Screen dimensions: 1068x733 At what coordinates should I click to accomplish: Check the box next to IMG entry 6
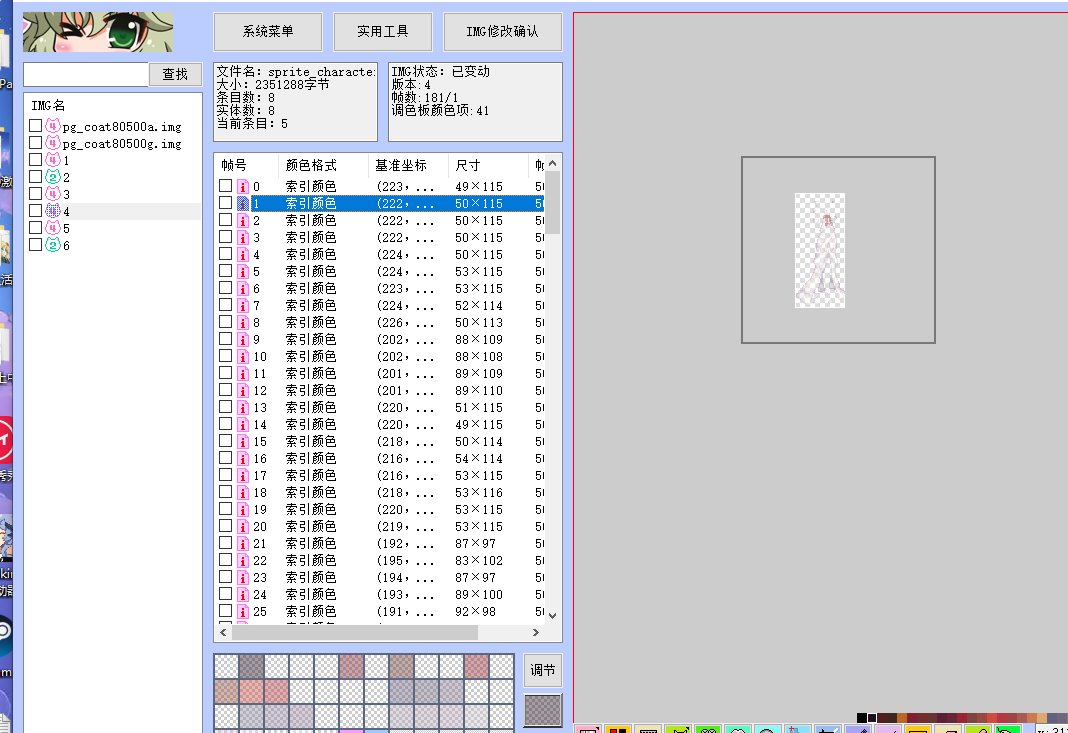tap(35, 245)
